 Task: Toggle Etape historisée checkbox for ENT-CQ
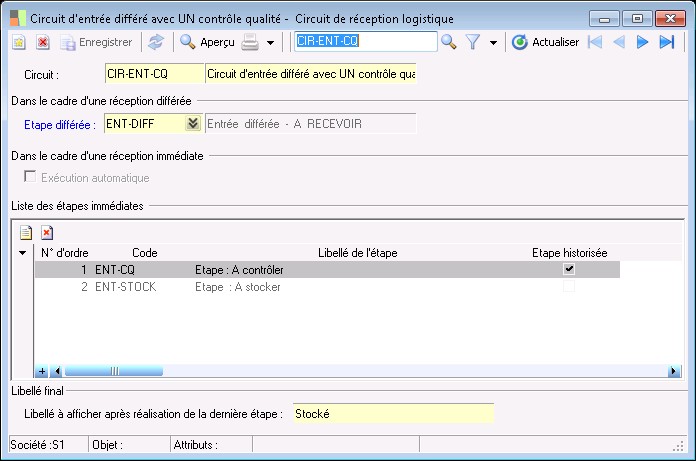pos(569,269)
